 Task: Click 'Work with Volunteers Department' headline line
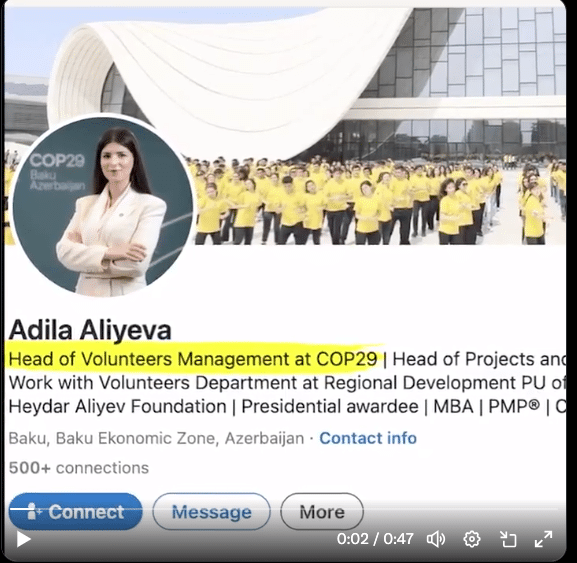(153, 383)
